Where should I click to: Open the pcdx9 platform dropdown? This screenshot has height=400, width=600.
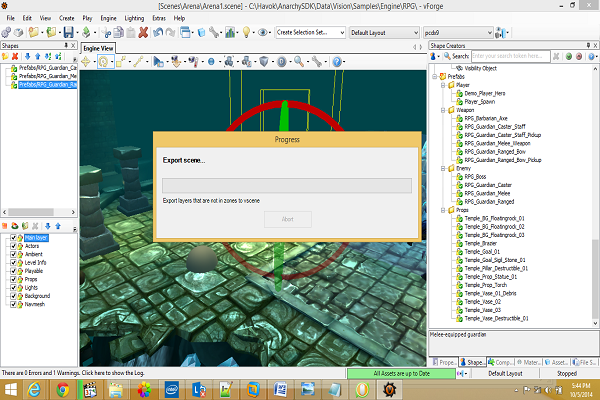tap(458, 33)
